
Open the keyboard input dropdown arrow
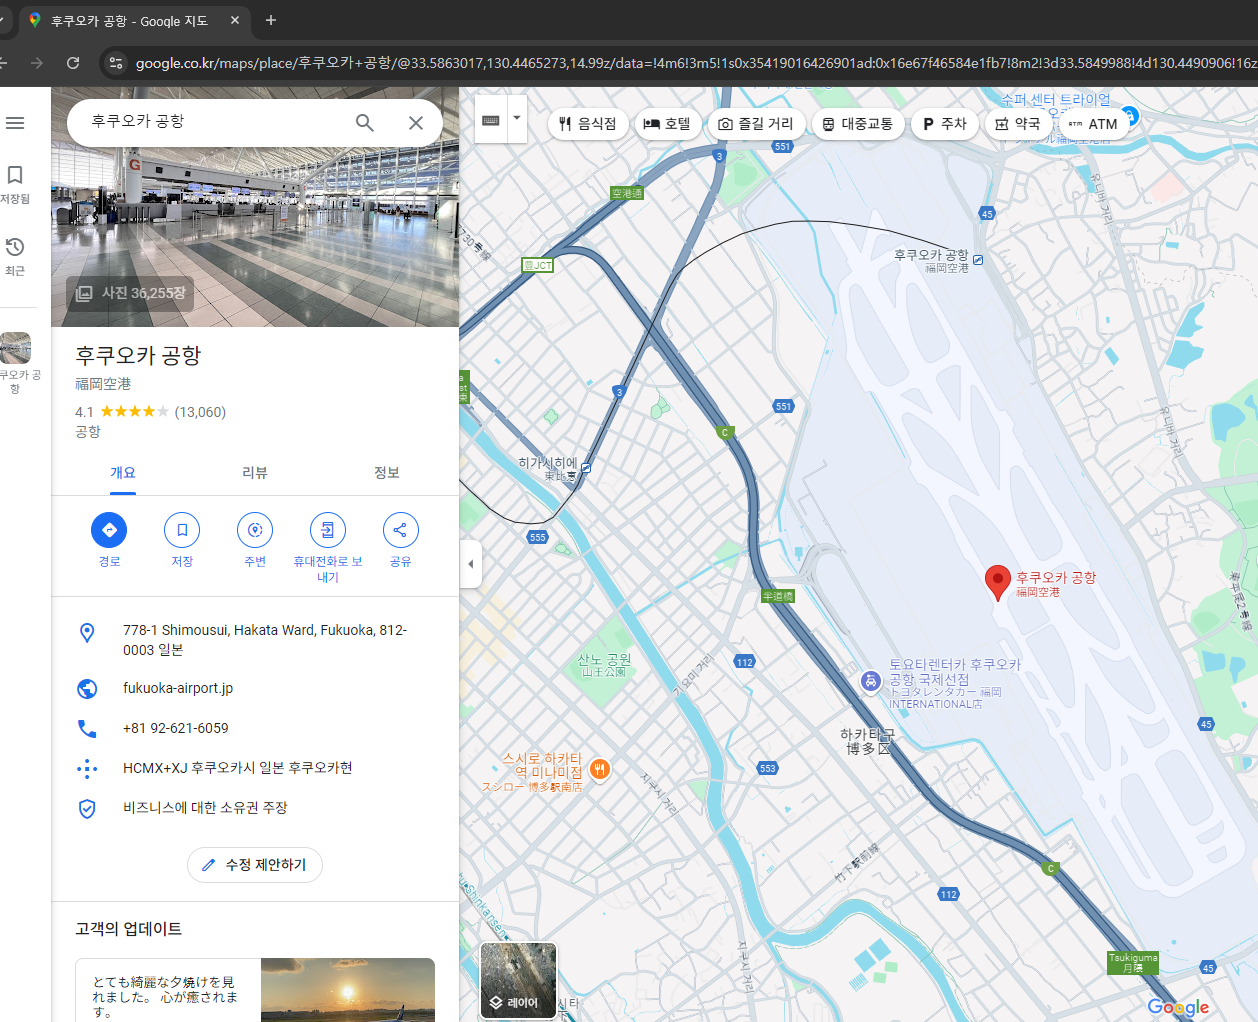tap(516, 117)
